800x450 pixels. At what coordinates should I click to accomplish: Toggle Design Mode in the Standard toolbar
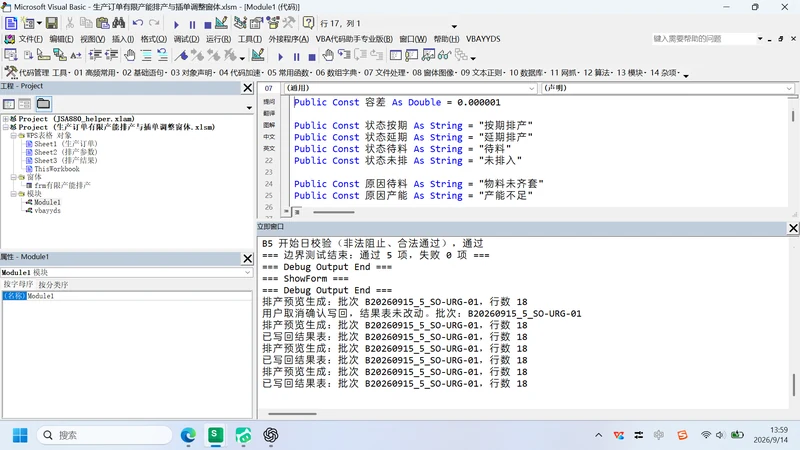221,23
